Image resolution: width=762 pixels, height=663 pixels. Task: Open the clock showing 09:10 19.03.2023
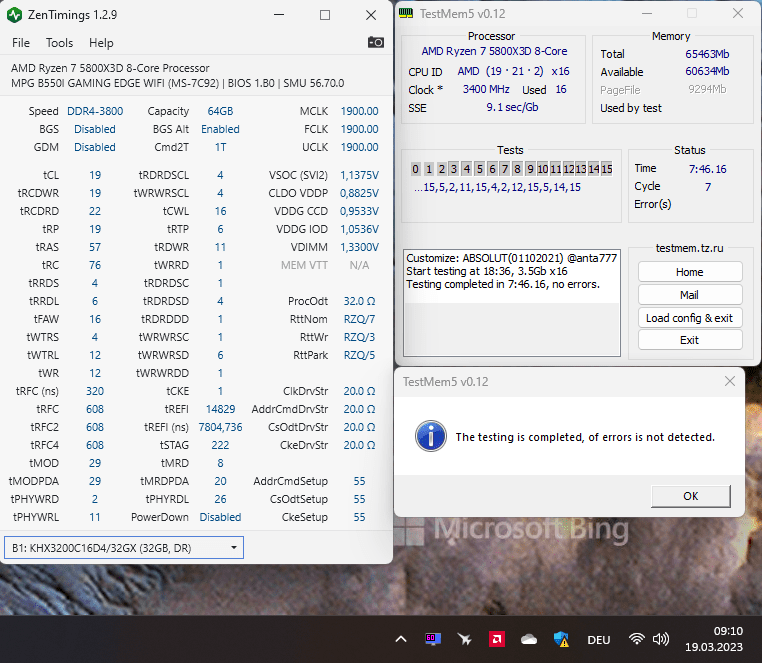pyautogui.click(x=714, y=639)
